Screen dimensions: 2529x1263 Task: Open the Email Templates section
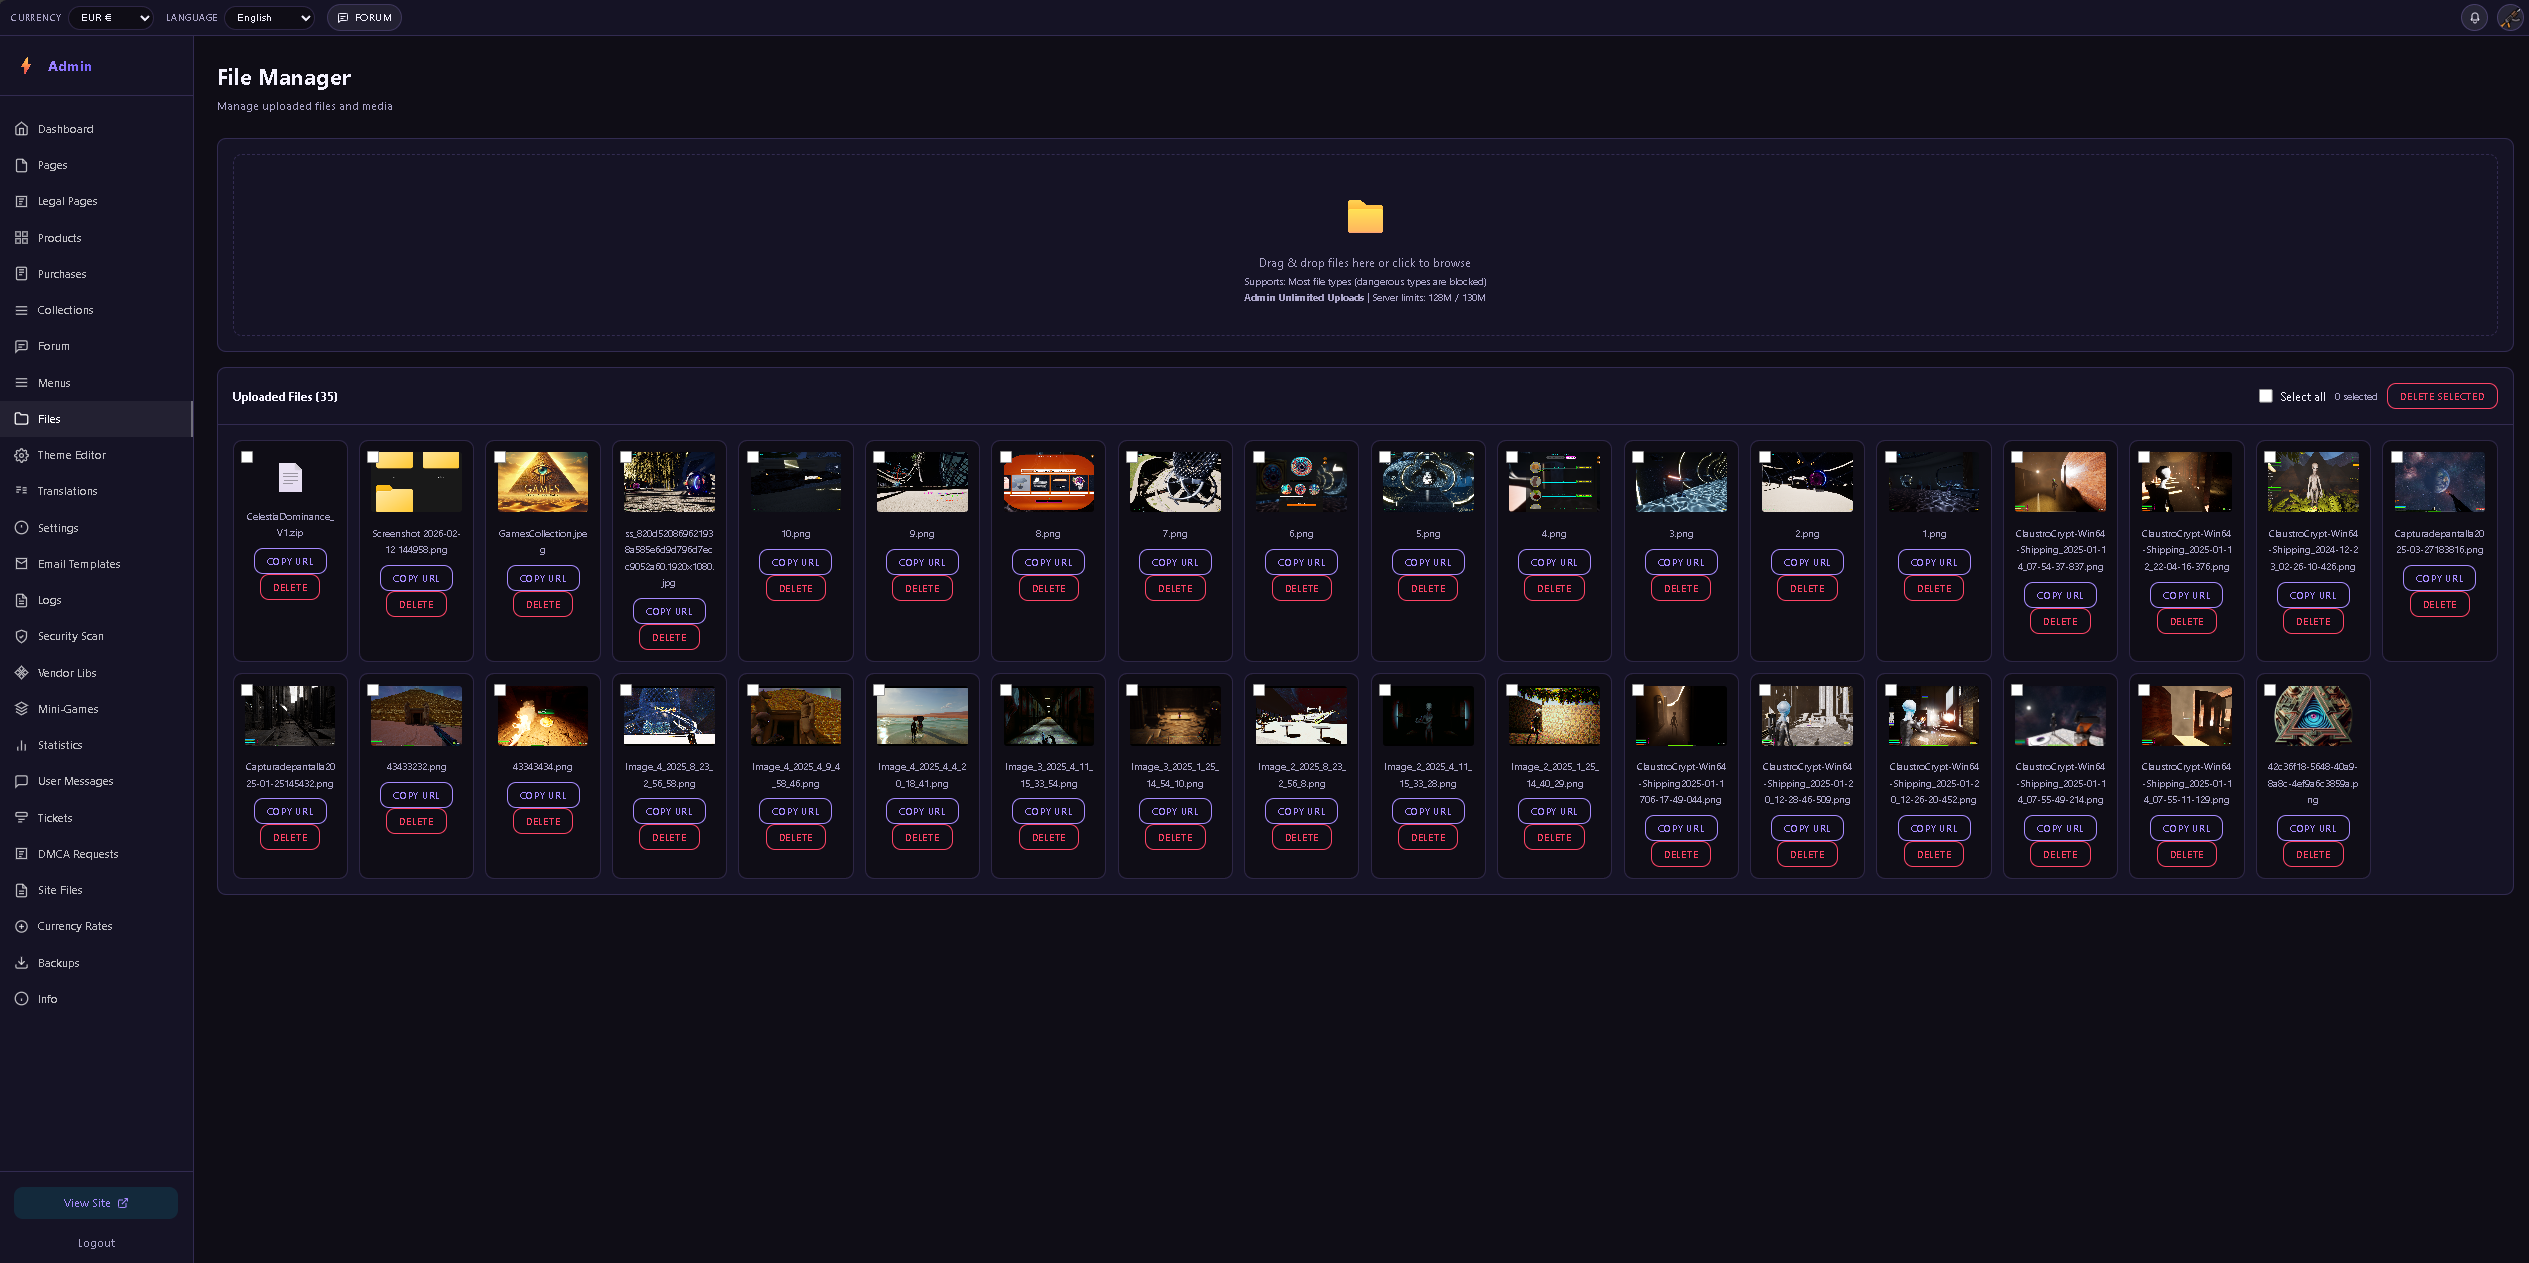(79, 563)
